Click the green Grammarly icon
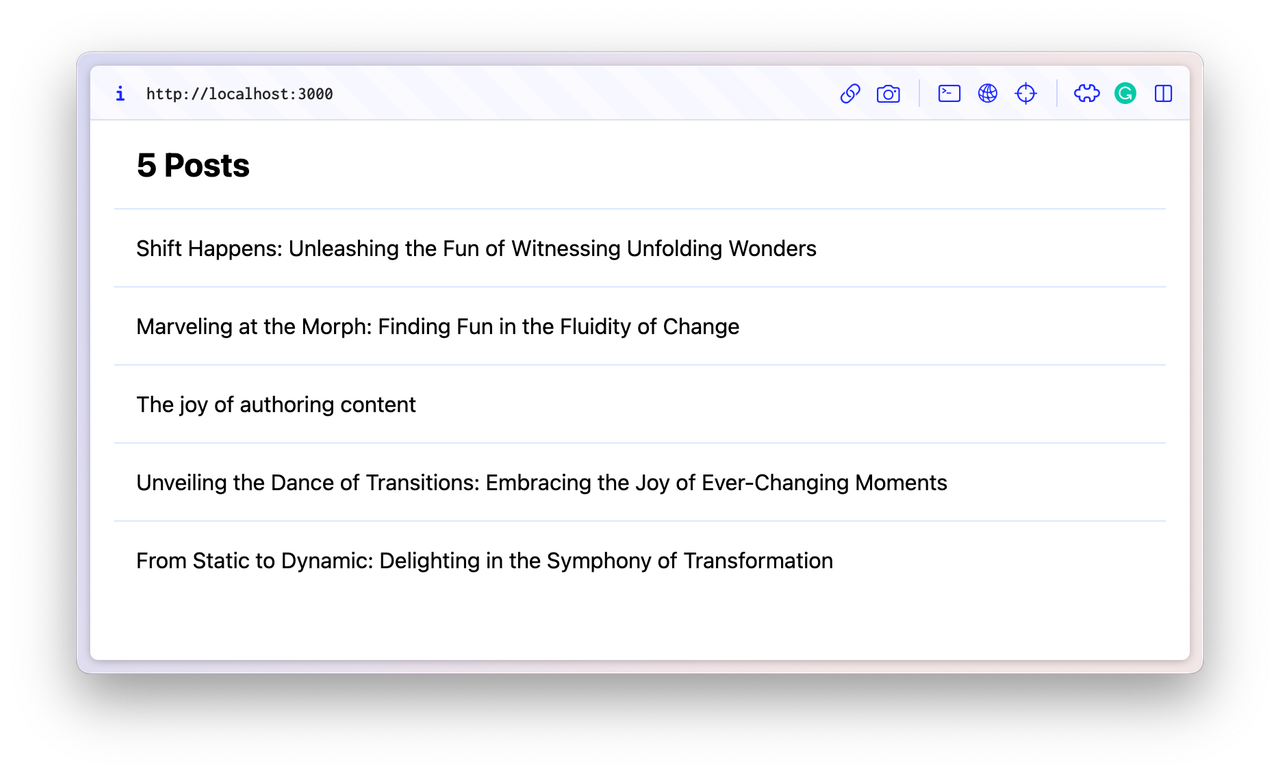Screen dimensions: 1280x775 (1125, 93)
